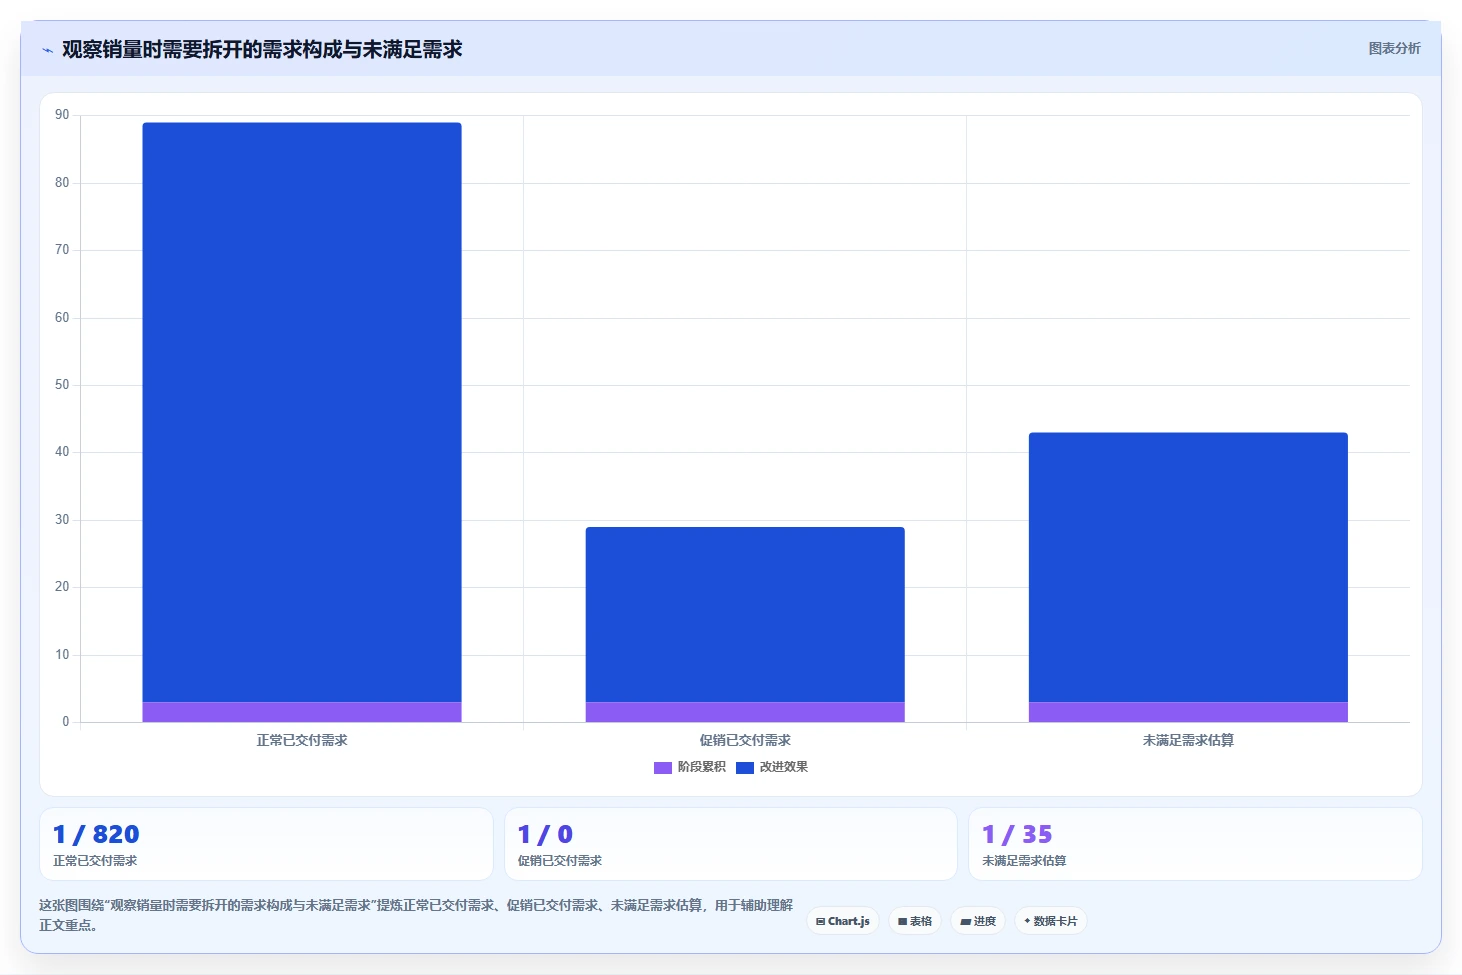Click the 正常已交付需求 axis label
1462x975 pixels.
pyautogui.click(x=302, y=740)
